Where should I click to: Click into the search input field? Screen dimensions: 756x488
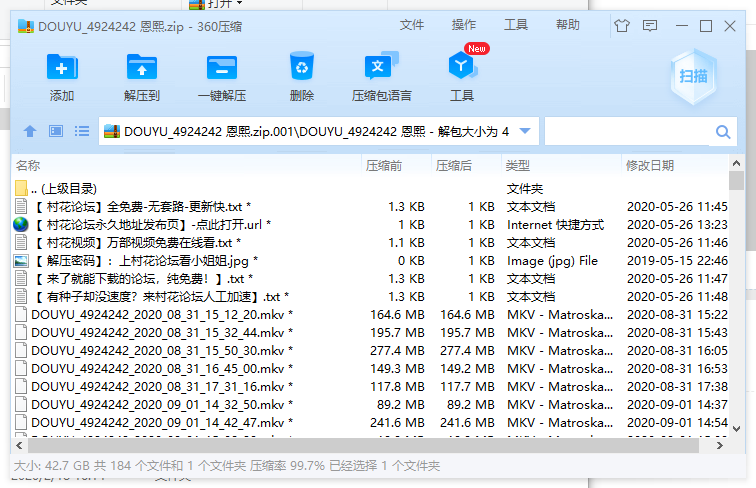[x=627, y=131]
